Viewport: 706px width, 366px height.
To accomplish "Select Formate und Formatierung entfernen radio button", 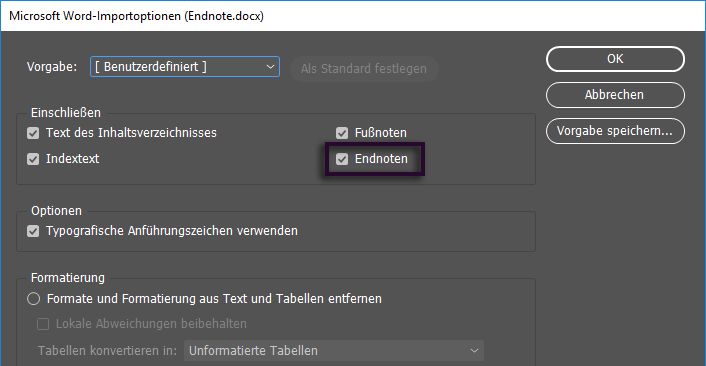I will click(34, 299).
